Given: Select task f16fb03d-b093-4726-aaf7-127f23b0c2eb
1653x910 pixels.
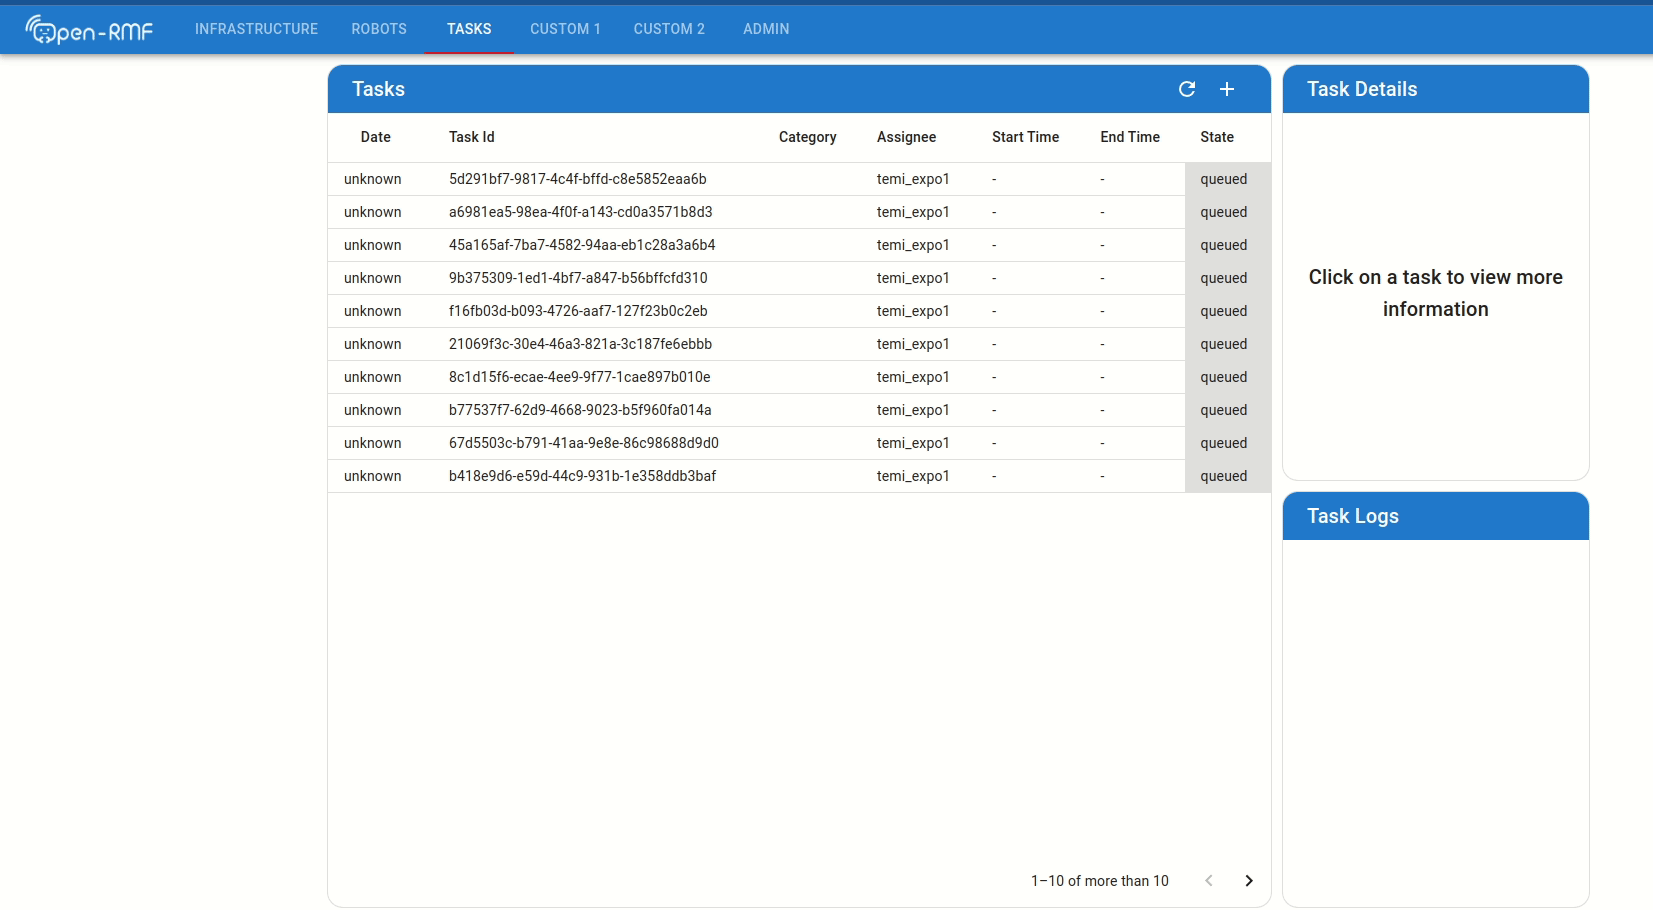Looking at the screenshot, I should (799, 311).
